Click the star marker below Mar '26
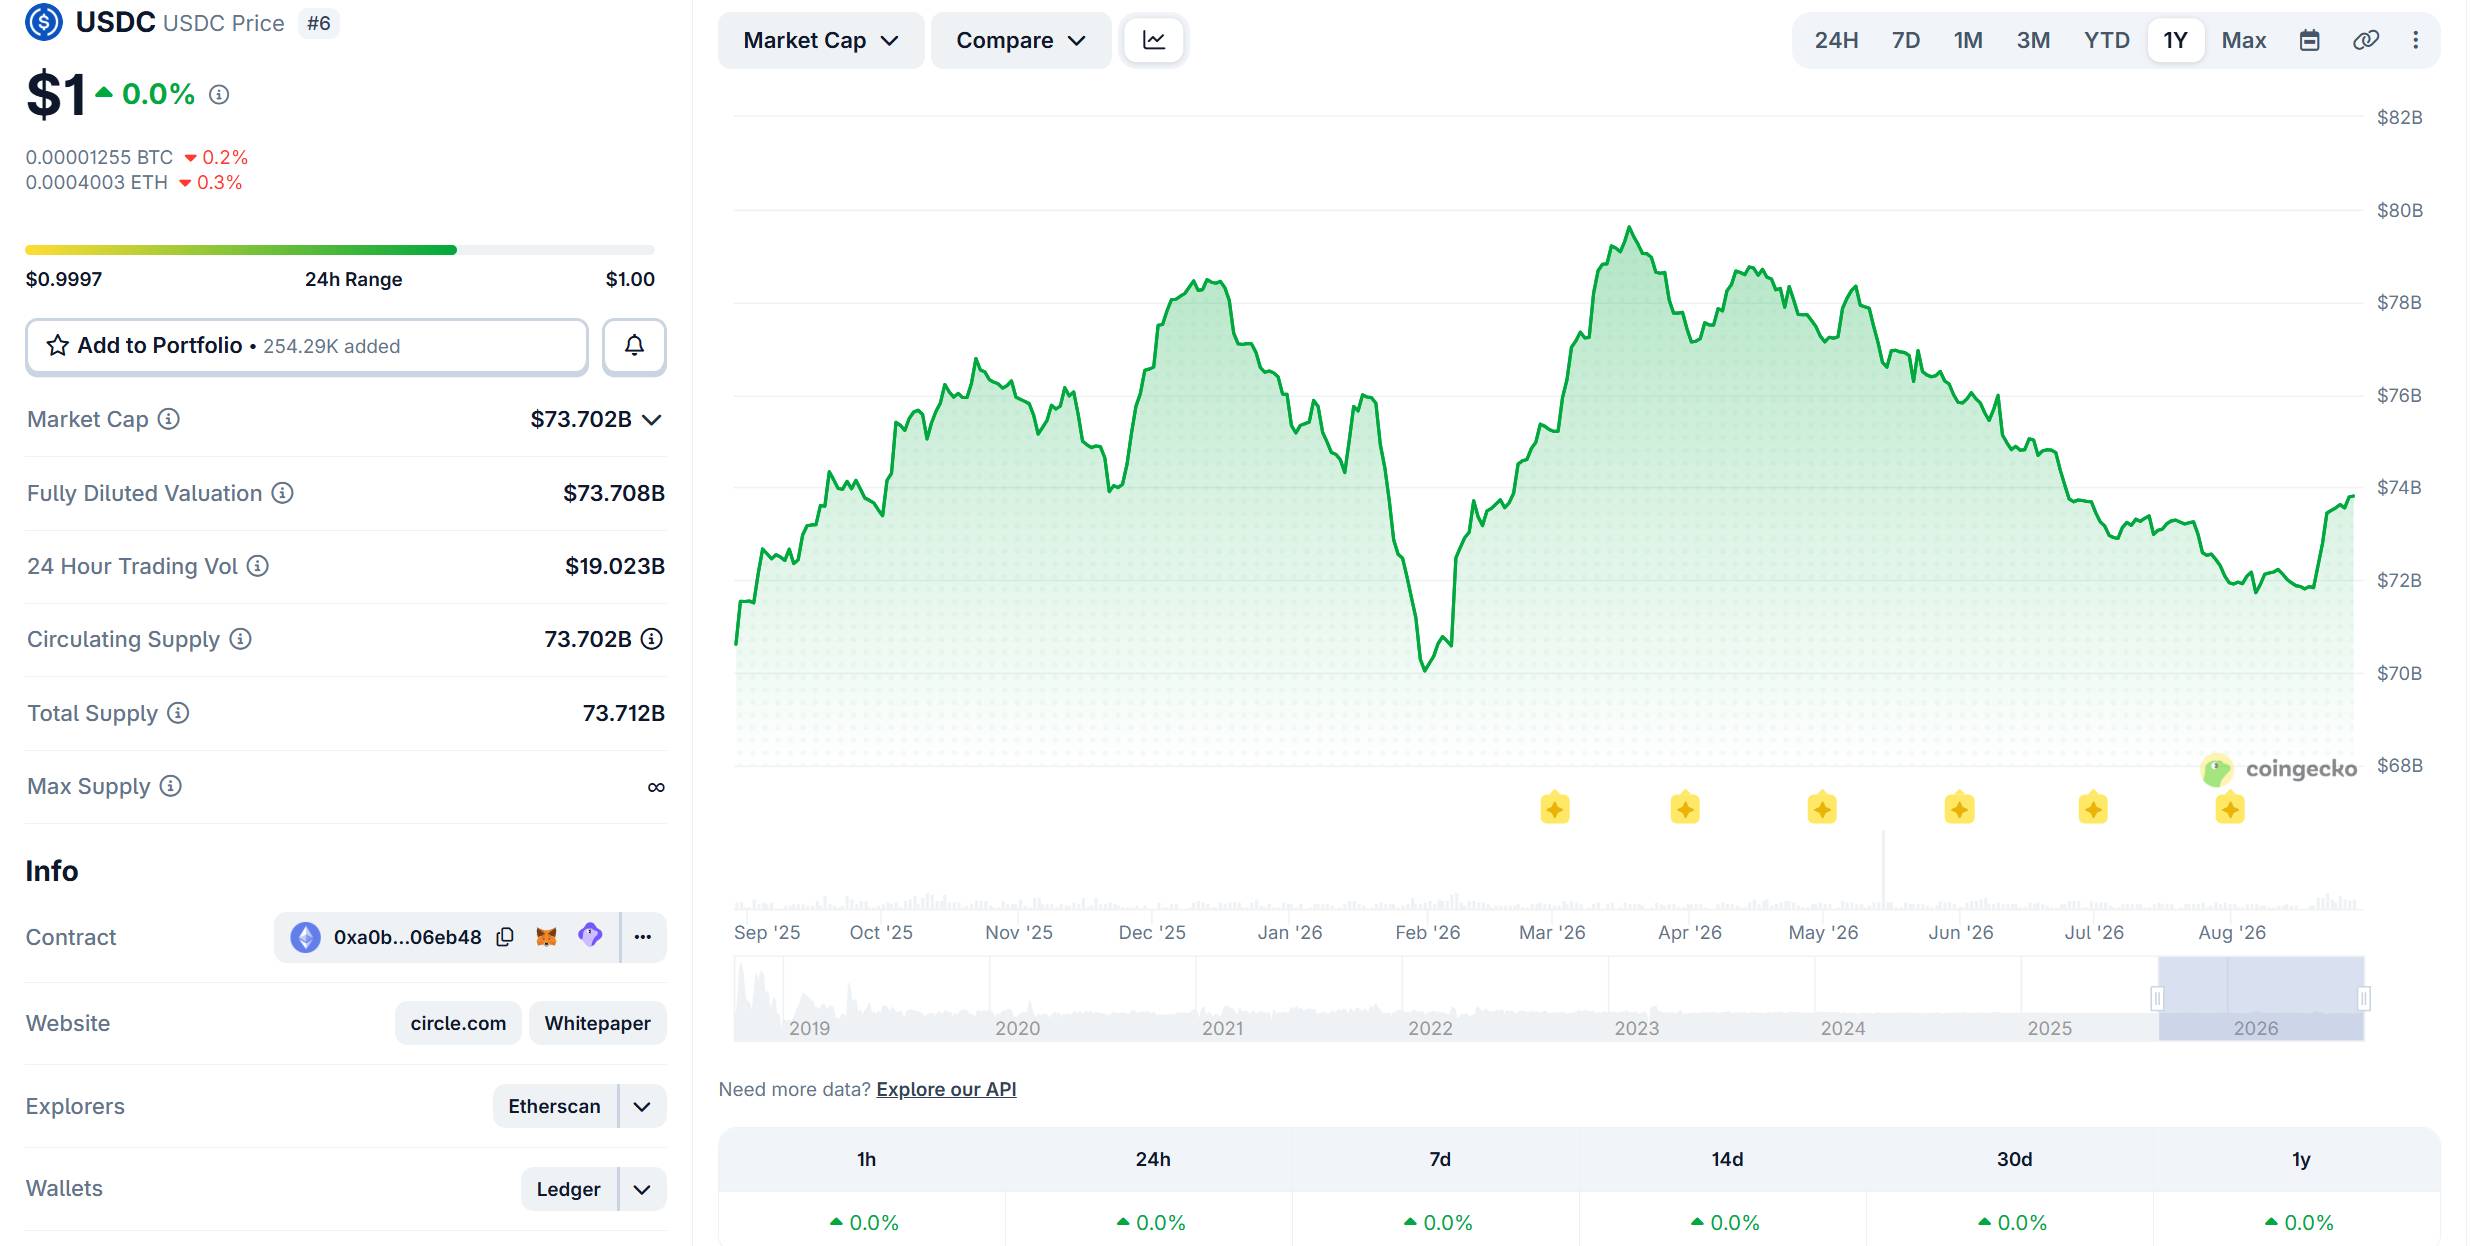Viewport: 2471px width, 1246px height. 1555,808
